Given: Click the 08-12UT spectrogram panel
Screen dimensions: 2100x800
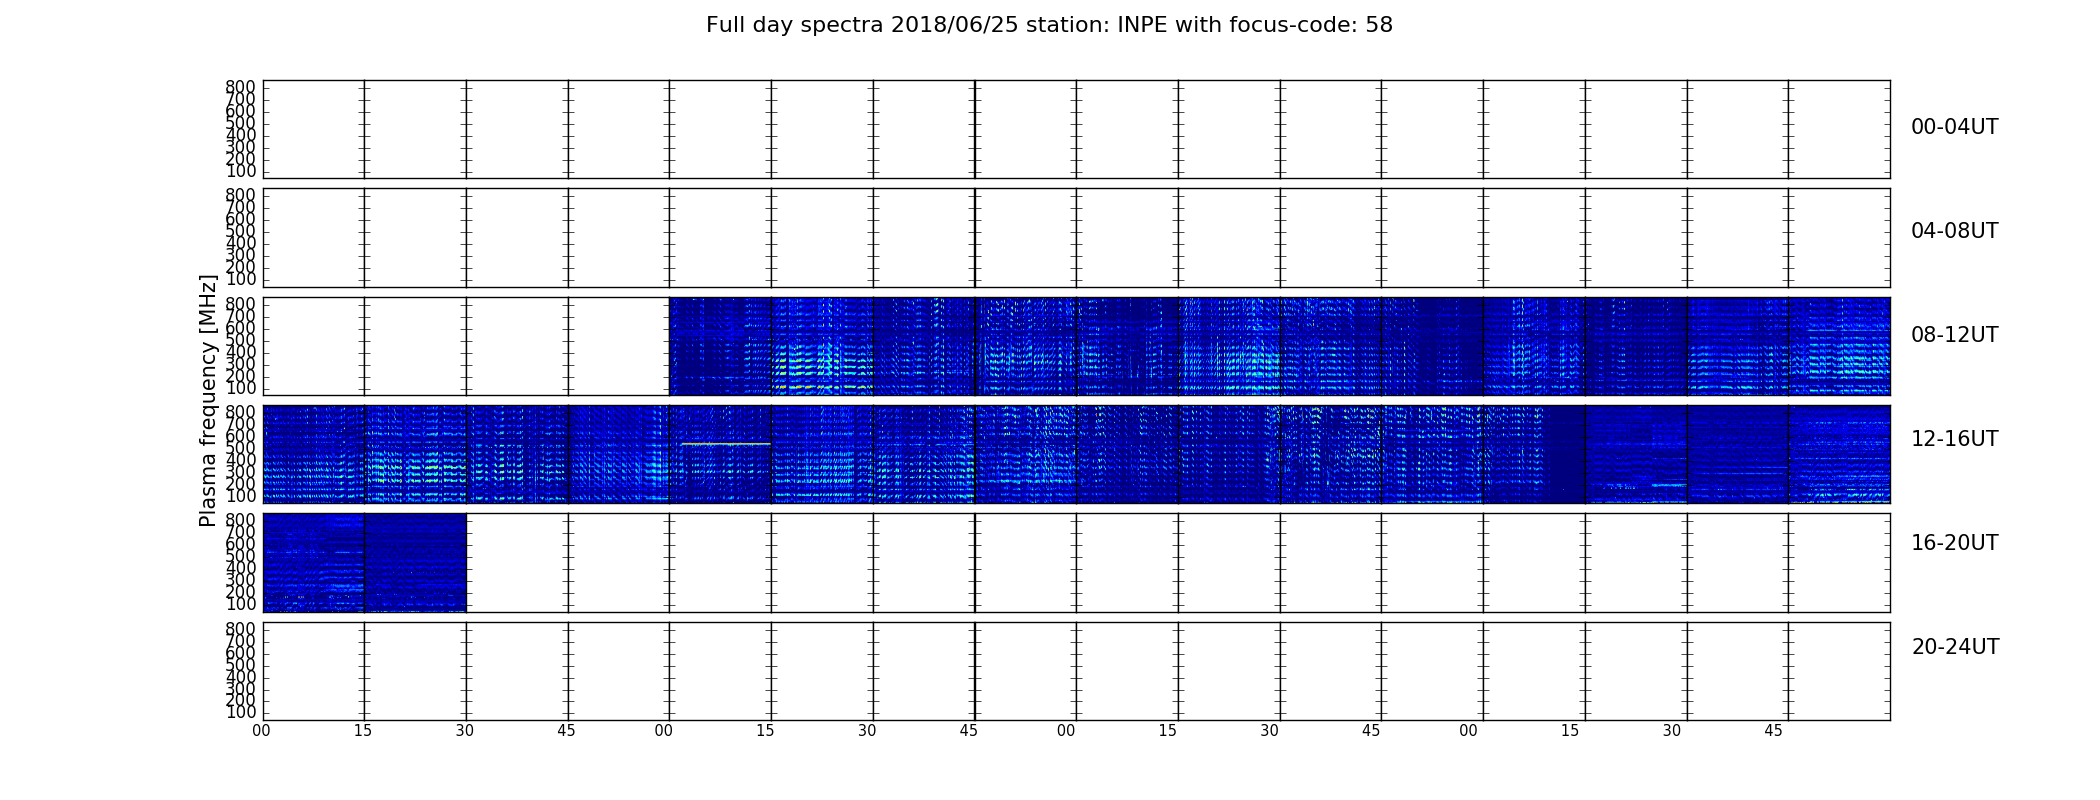Looking at the screenshot, I should pyautogui.click(x=1076, y=346).
